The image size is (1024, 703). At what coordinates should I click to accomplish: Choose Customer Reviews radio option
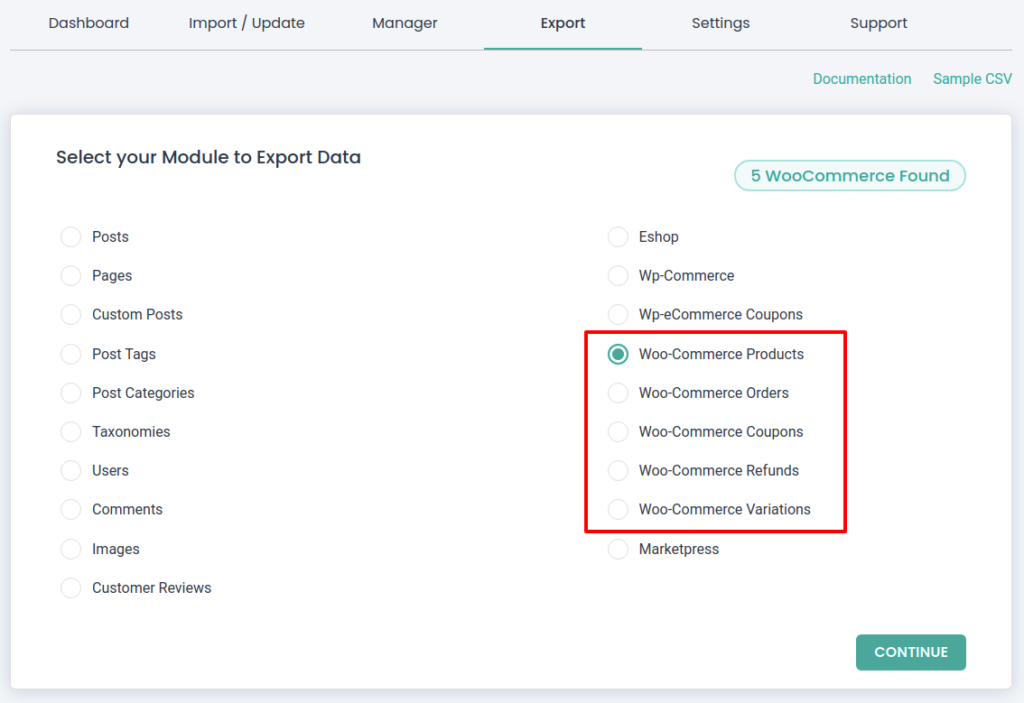(x=71, y=588)
